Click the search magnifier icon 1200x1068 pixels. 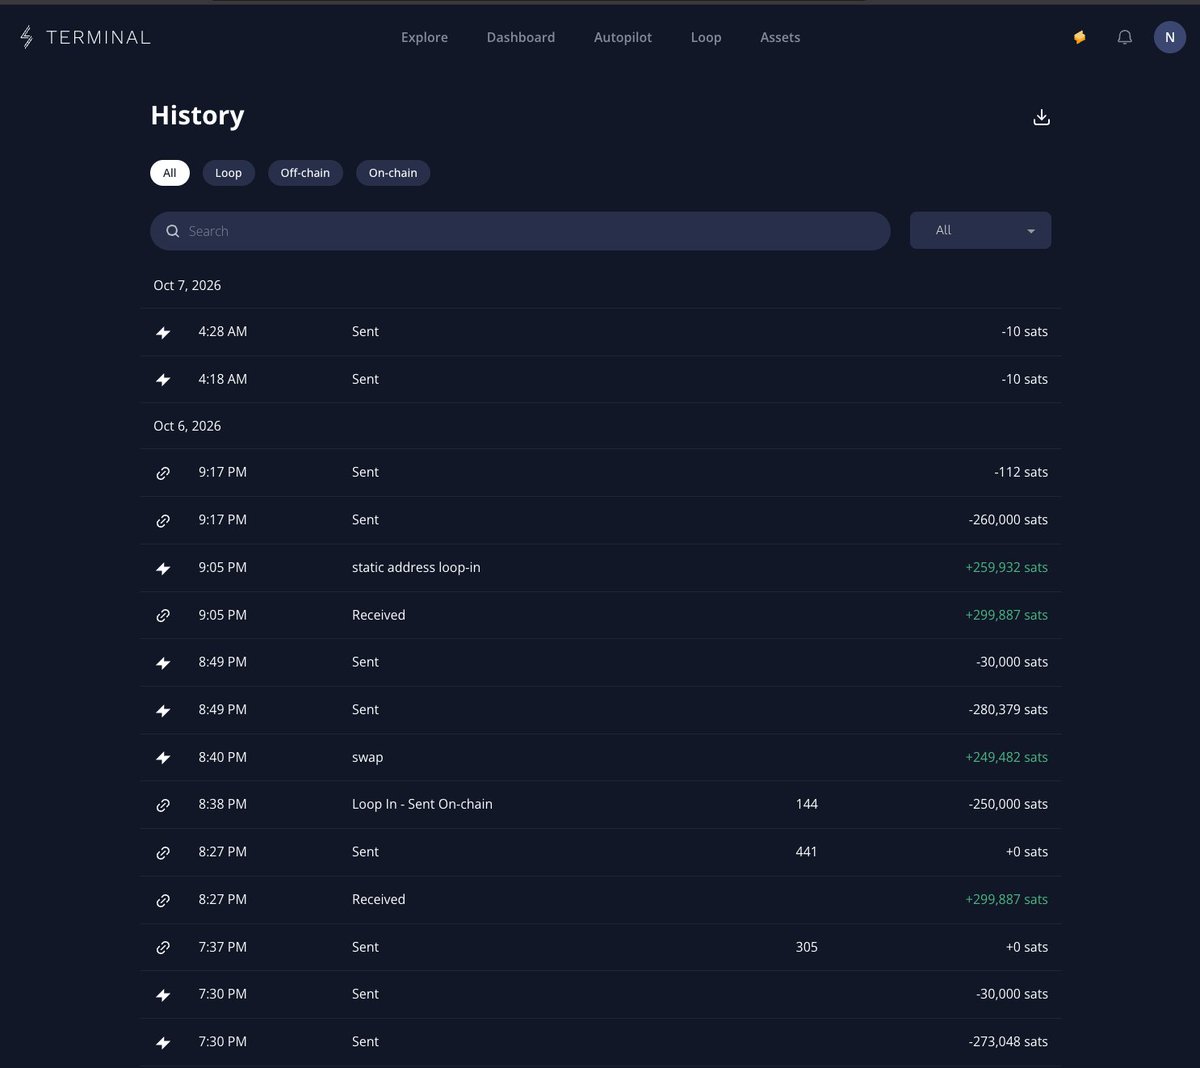pyautogui.click(x=173, y=231)
